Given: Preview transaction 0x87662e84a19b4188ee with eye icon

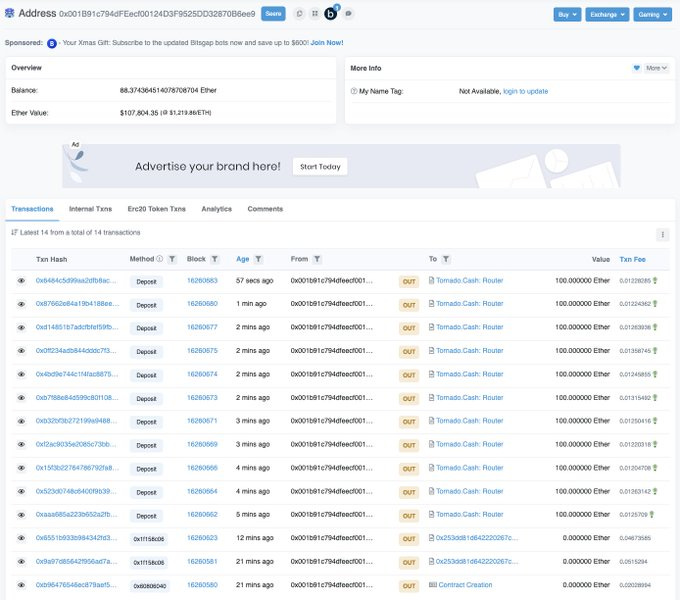Looking at the screenshot, I should click(21, 304).
